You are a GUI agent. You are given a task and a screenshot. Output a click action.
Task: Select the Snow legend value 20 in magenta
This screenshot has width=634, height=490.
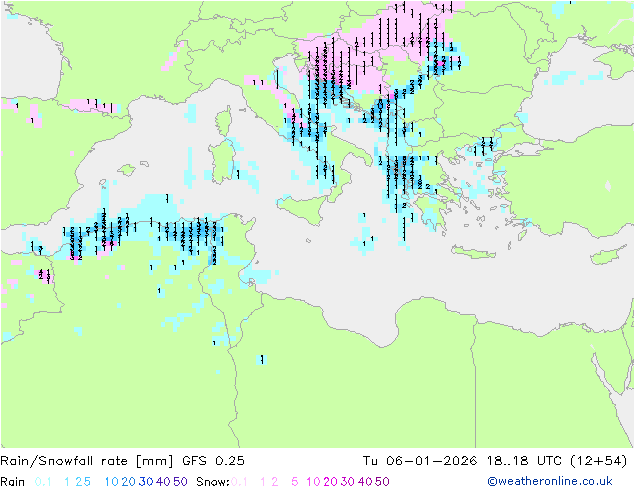tap(330, 482)
